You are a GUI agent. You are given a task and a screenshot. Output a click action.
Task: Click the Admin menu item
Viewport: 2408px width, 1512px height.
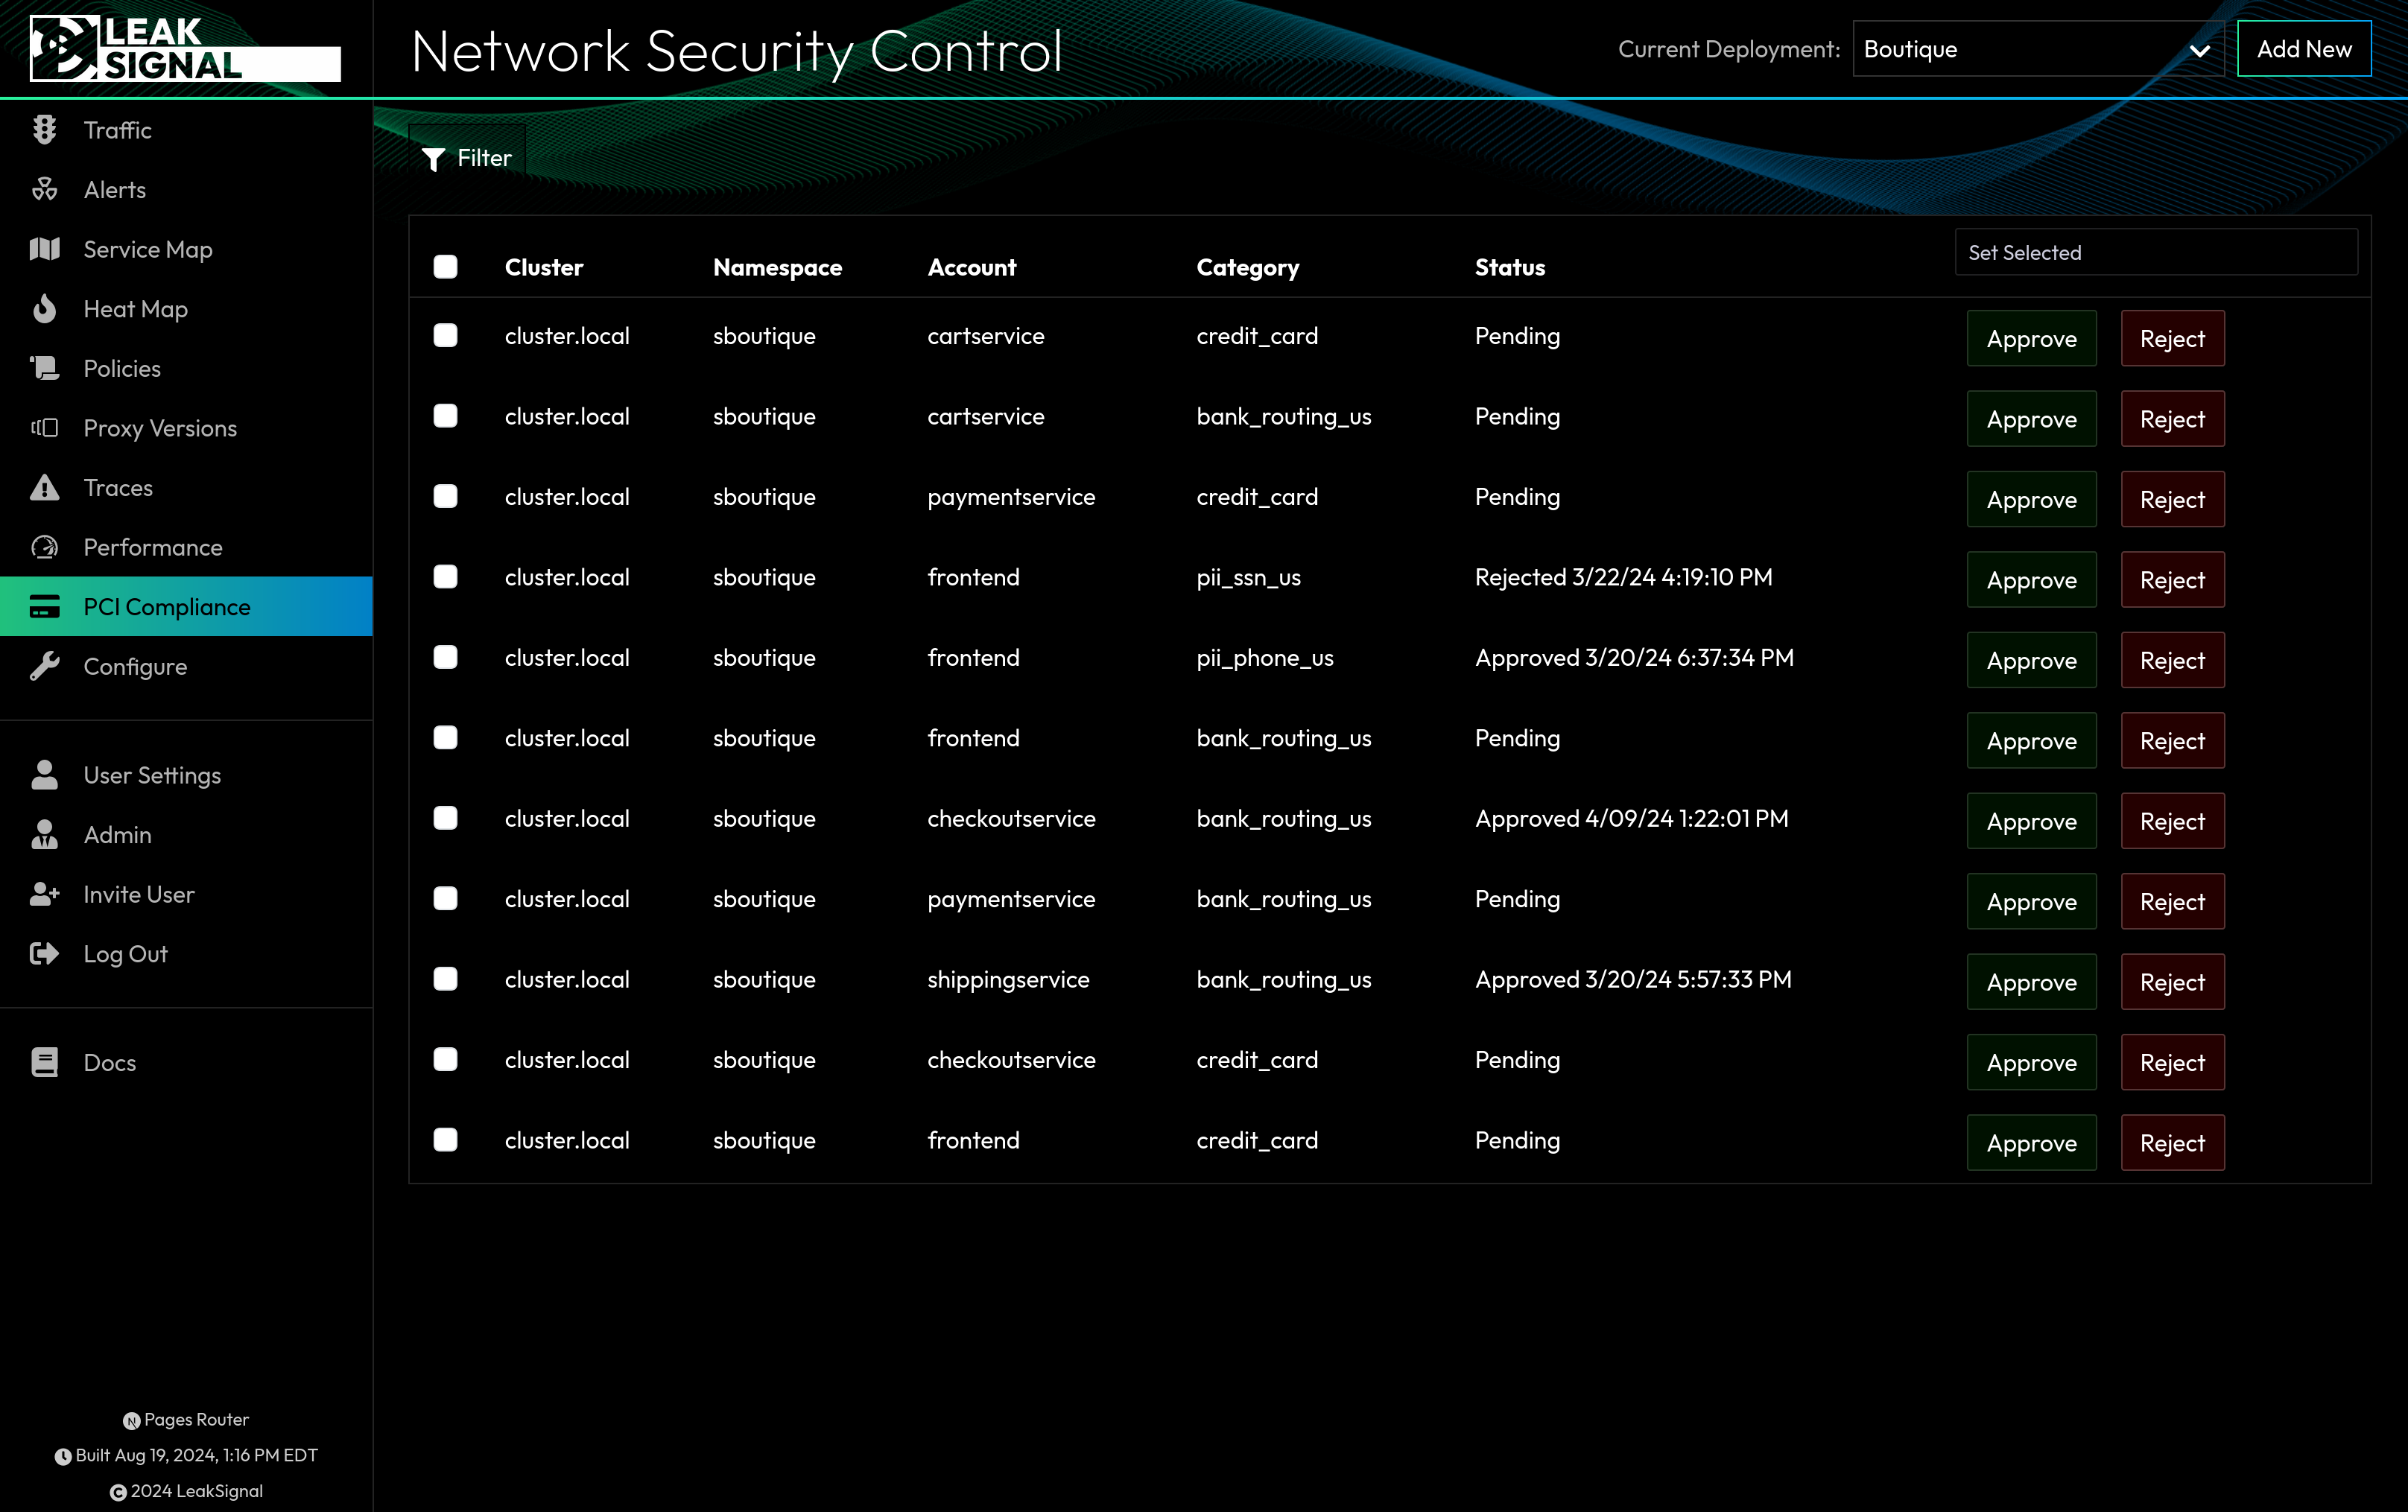(117, 834)
